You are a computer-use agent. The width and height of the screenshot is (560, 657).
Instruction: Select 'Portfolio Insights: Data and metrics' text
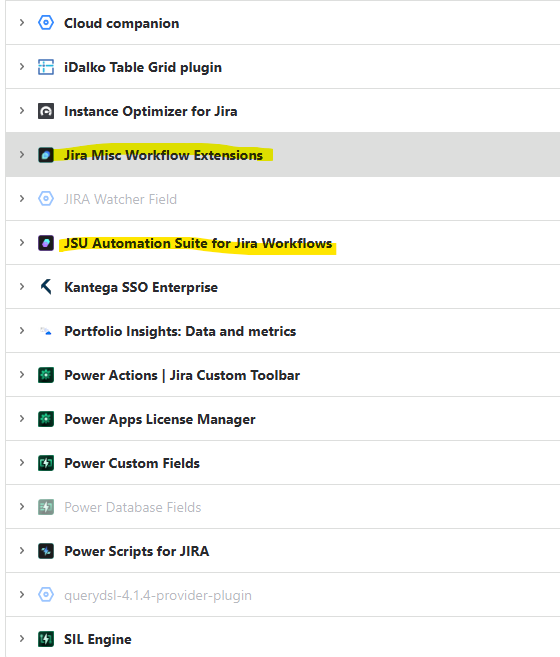click(180, 331)
